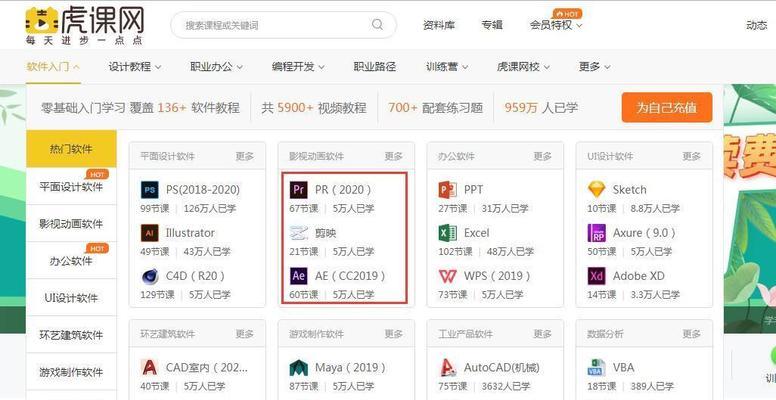776x400 pixels.
Task: Open the Maya（2019） course title
Action: 350,367
